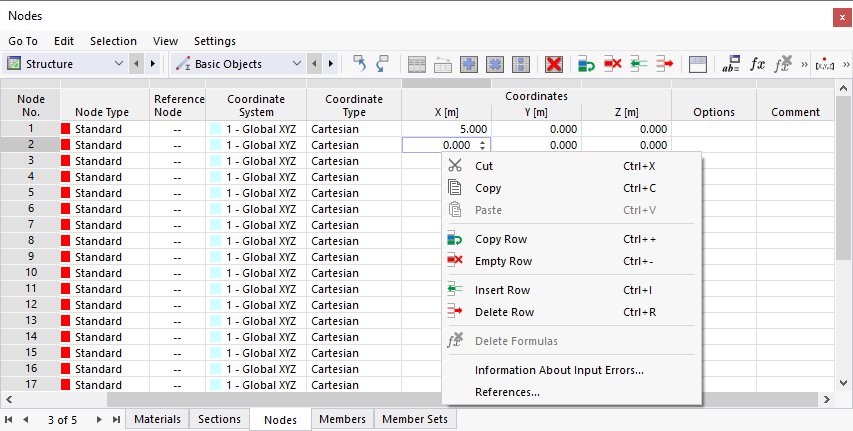
Task: Switch to the Materials tab
Action: pyautogui.click(x=157, y=420)
